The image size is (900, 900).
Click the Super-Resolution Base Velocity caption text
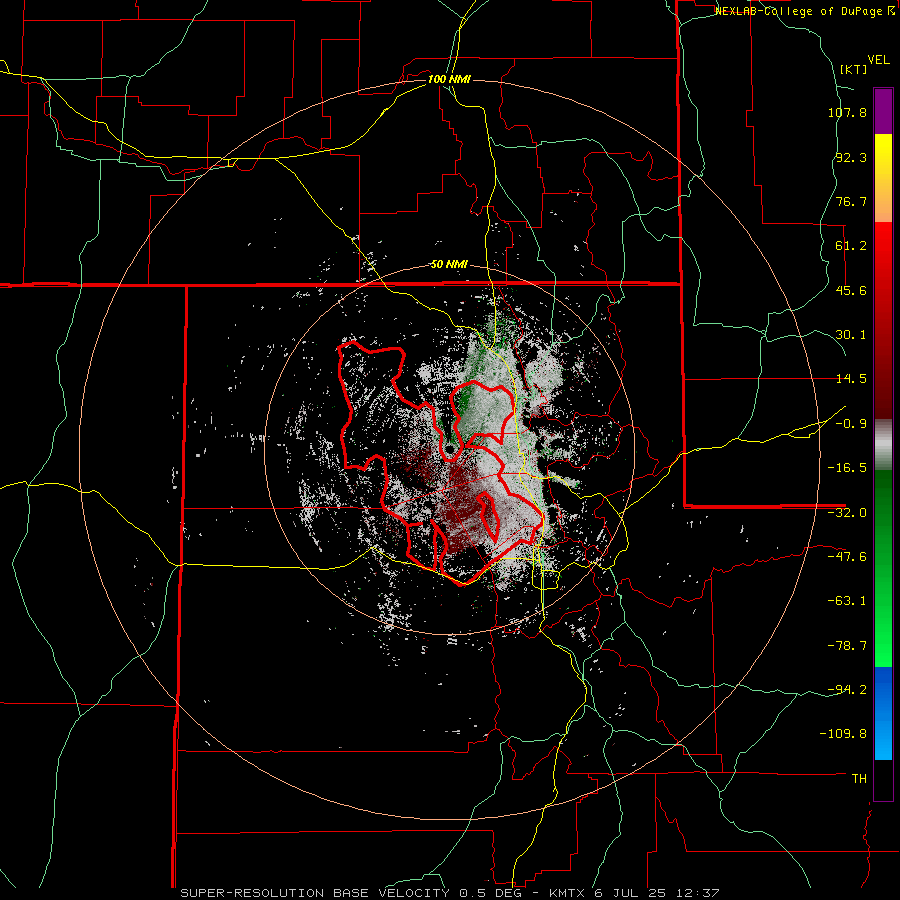pyautogui.click(x=449, y=893)
